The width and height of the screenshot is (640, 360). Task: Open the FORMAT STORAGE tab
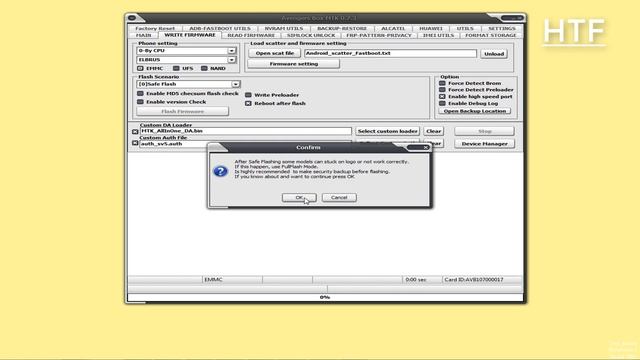coord(491,36)
